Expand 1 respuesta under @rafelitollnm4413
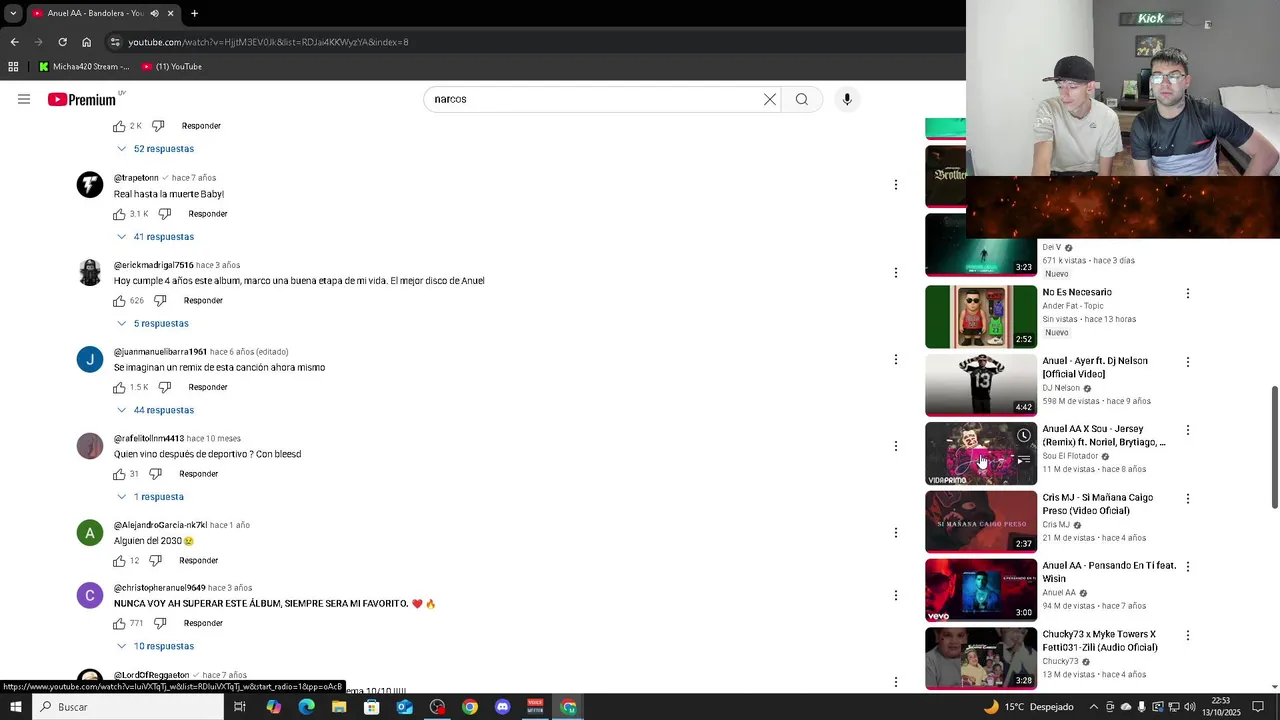The width and height of the screenshot is (1280, 720). [150, 497]
